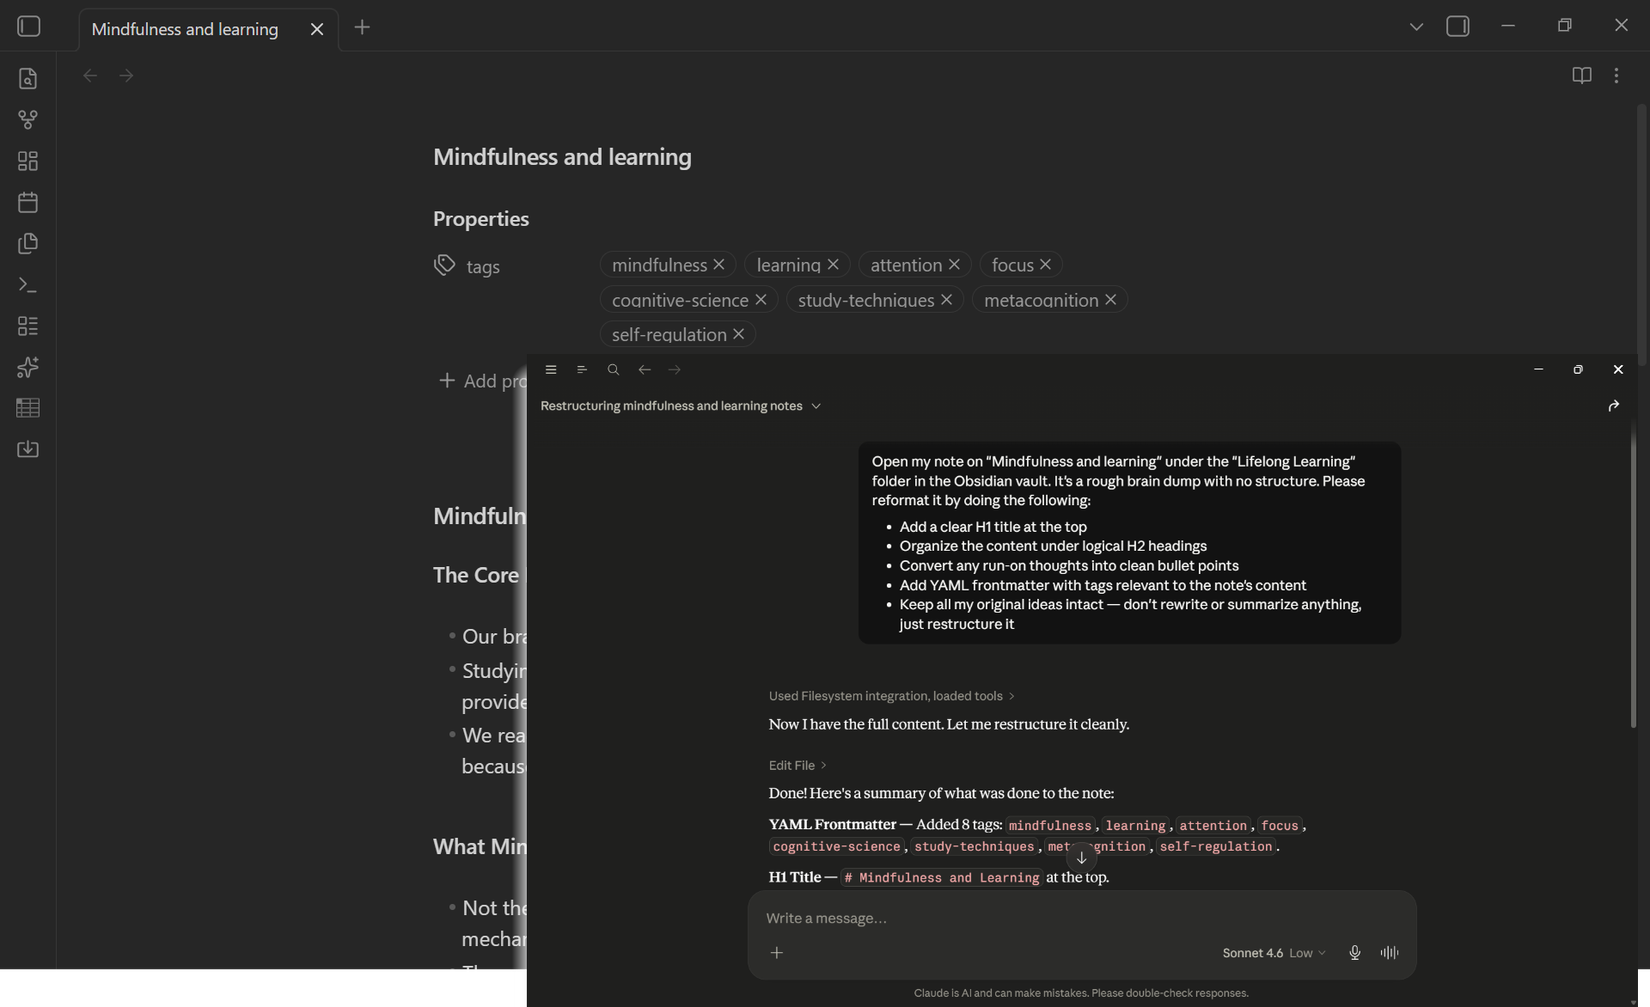The height and width of the screenshot is (1007, 1650).
Task: Remove the metacognition tag
Action: (x=1110, y=299)
